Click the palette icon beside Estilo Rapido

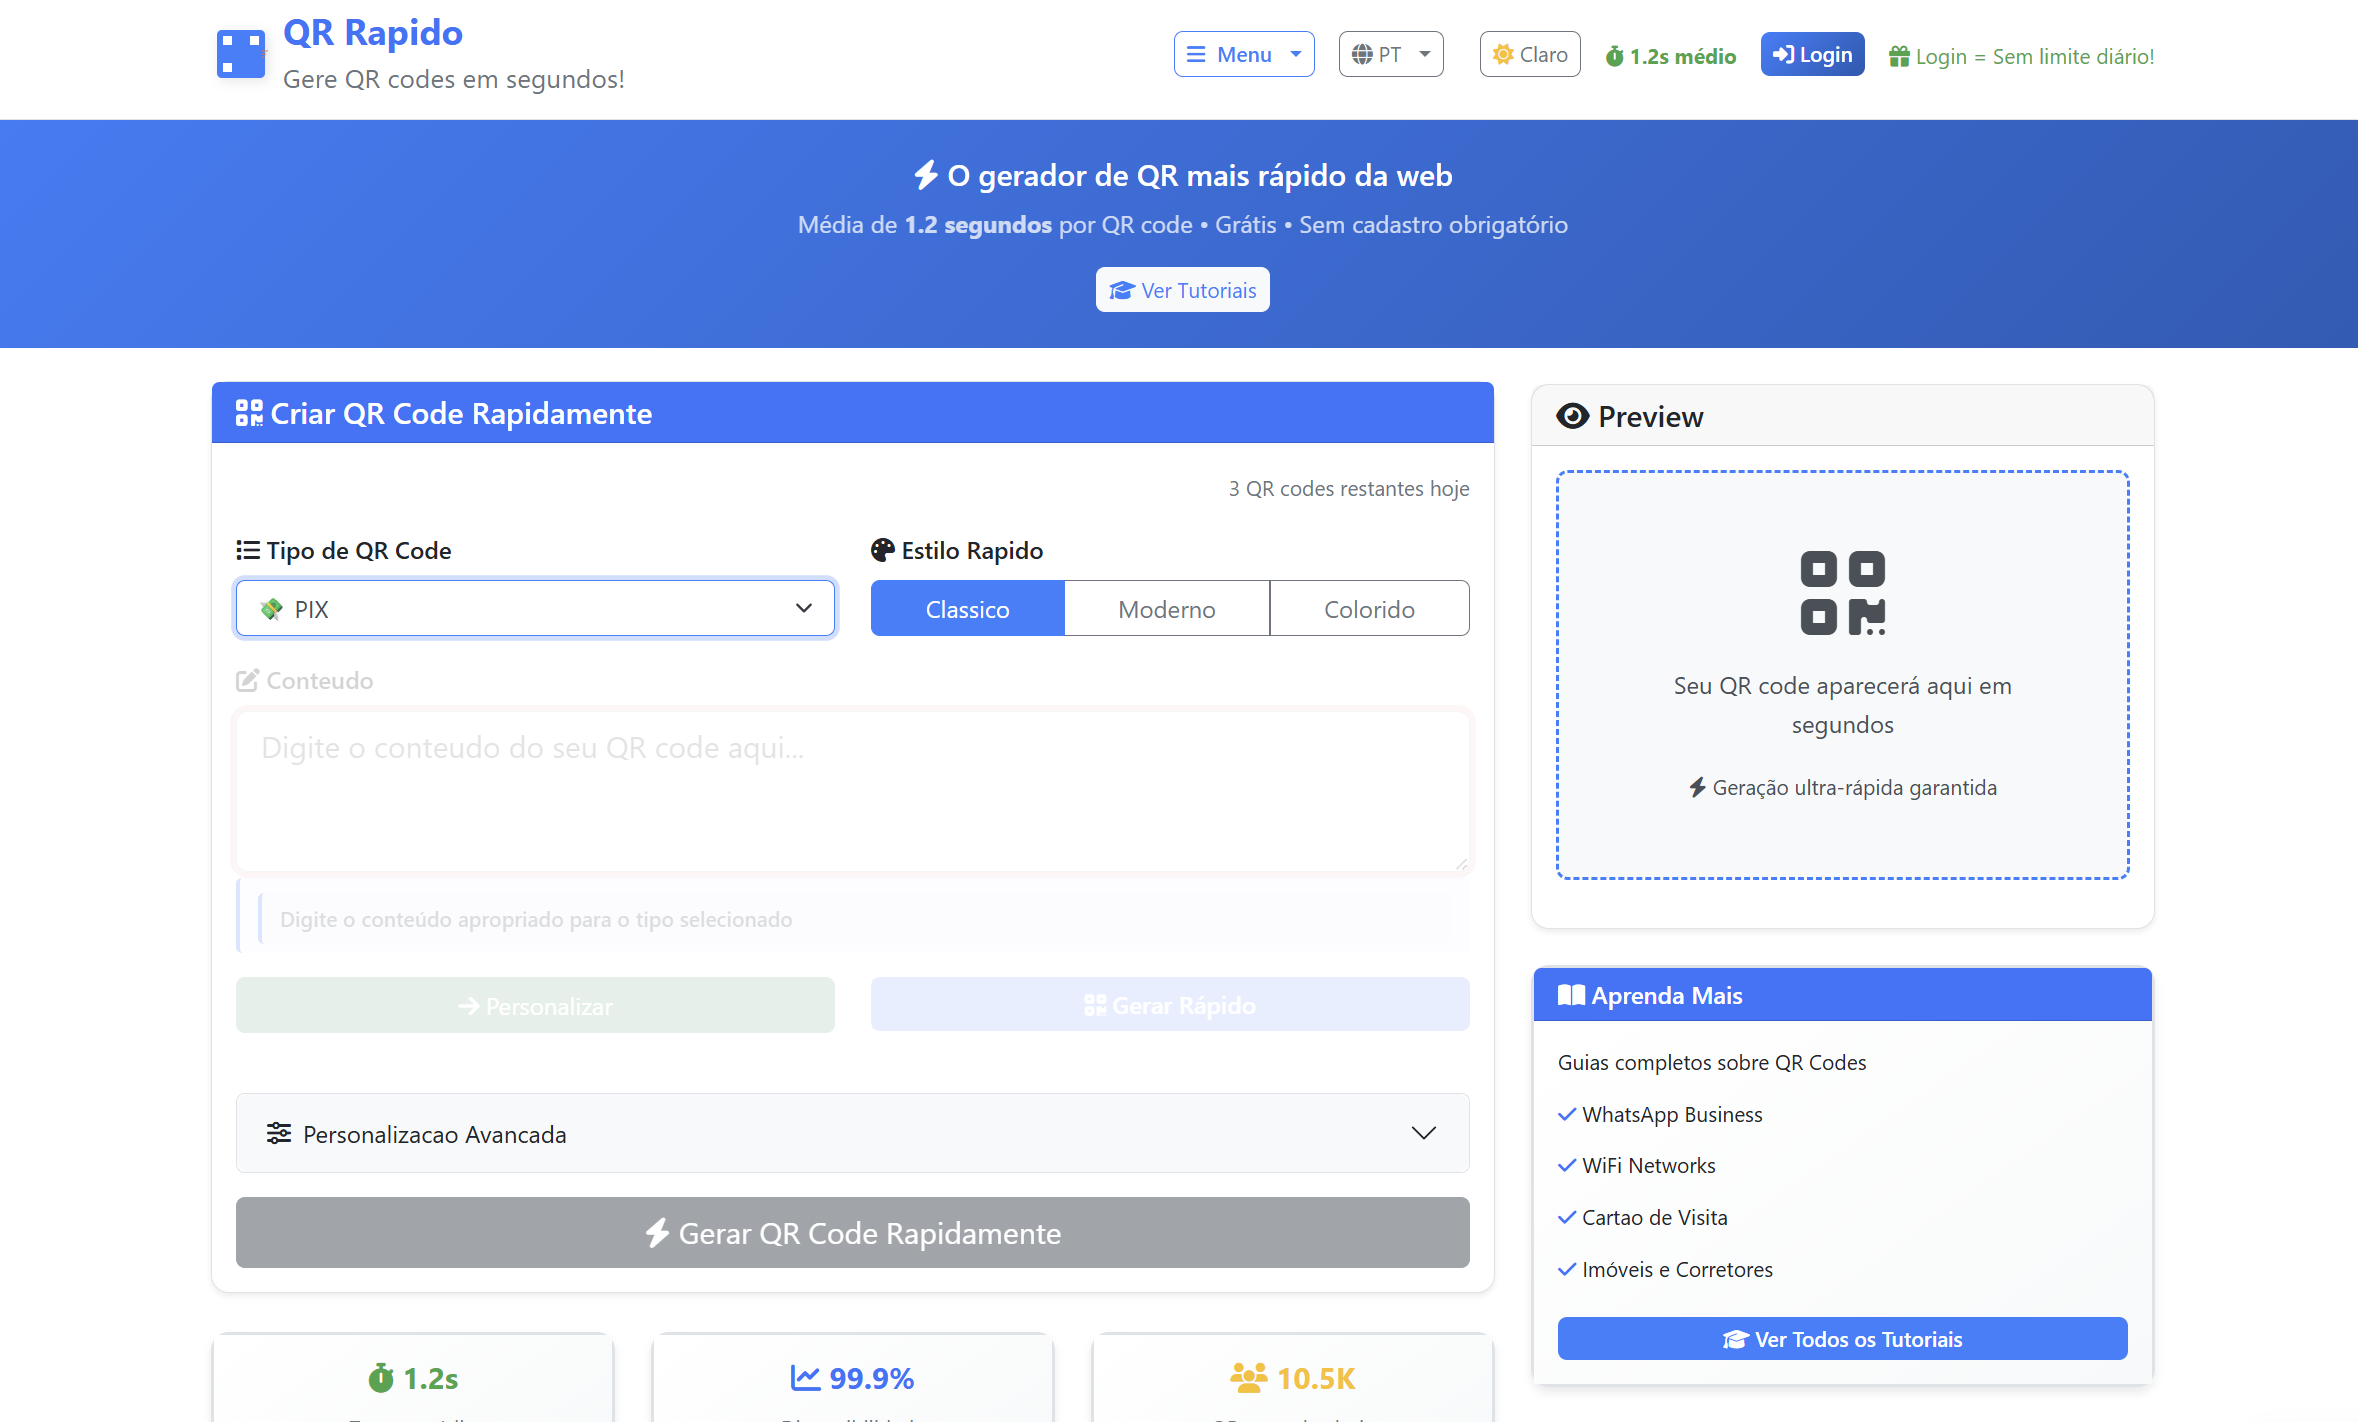coord(882,551)
